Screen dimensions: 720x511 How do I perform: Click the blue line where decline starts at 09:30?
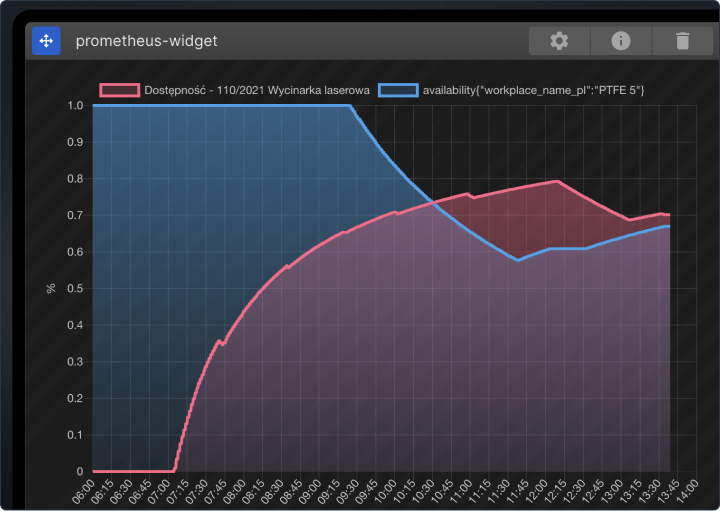[x=350, y=105]
